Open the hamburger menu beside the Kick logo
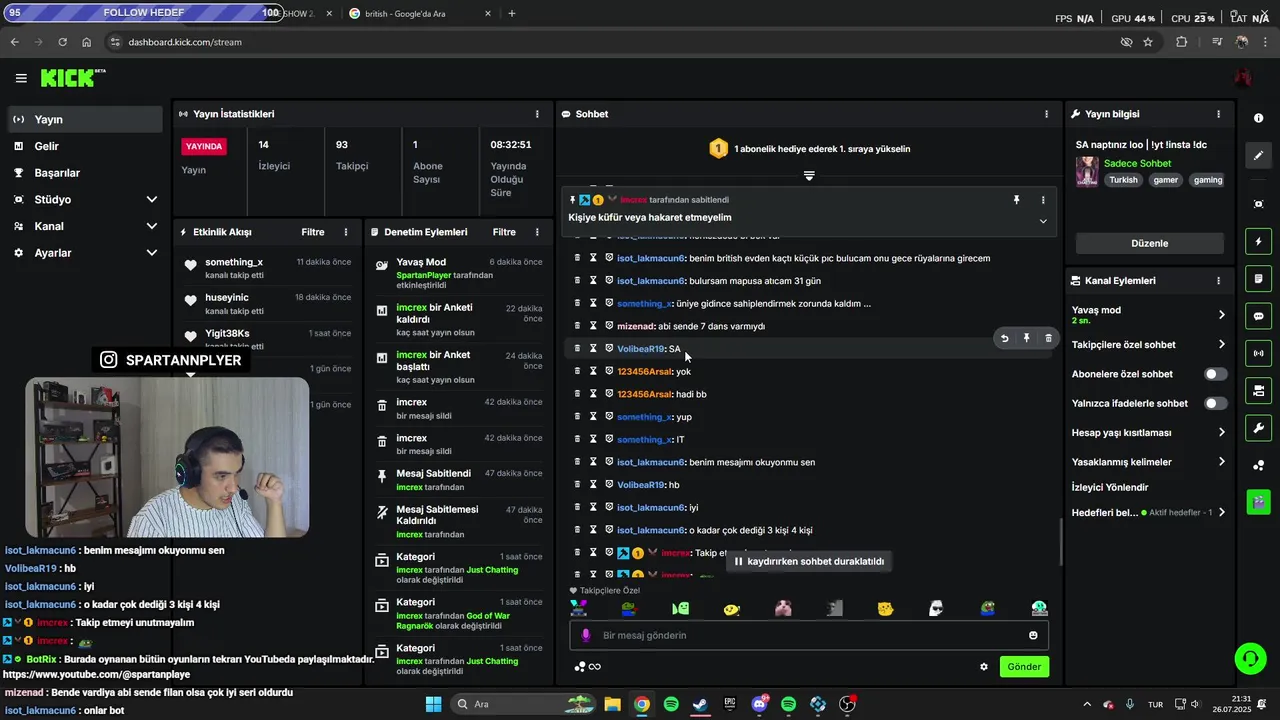Viewport: 1280px width, 720px height. click(21, 78)
